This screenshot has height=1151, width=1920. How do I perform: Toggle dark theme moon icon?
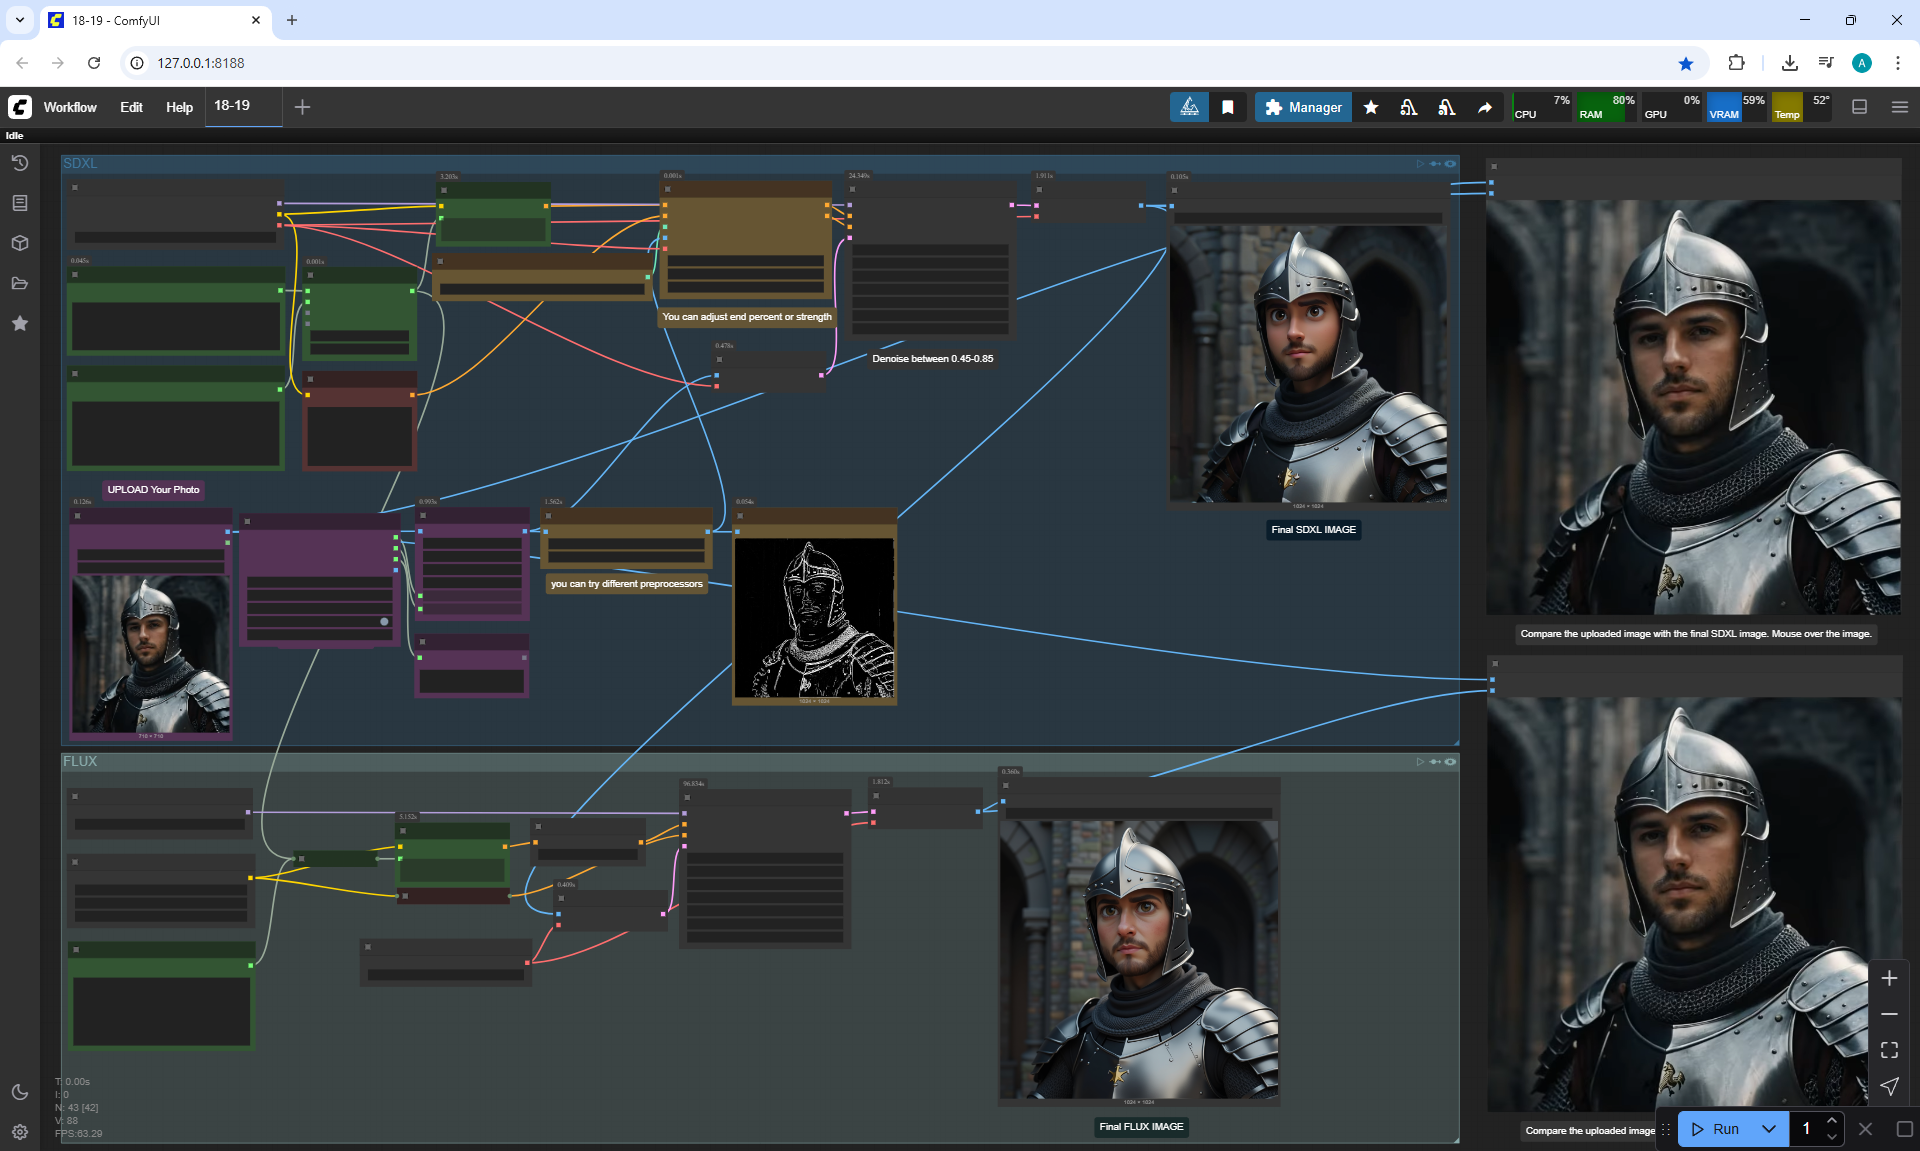coord(19,1092)
